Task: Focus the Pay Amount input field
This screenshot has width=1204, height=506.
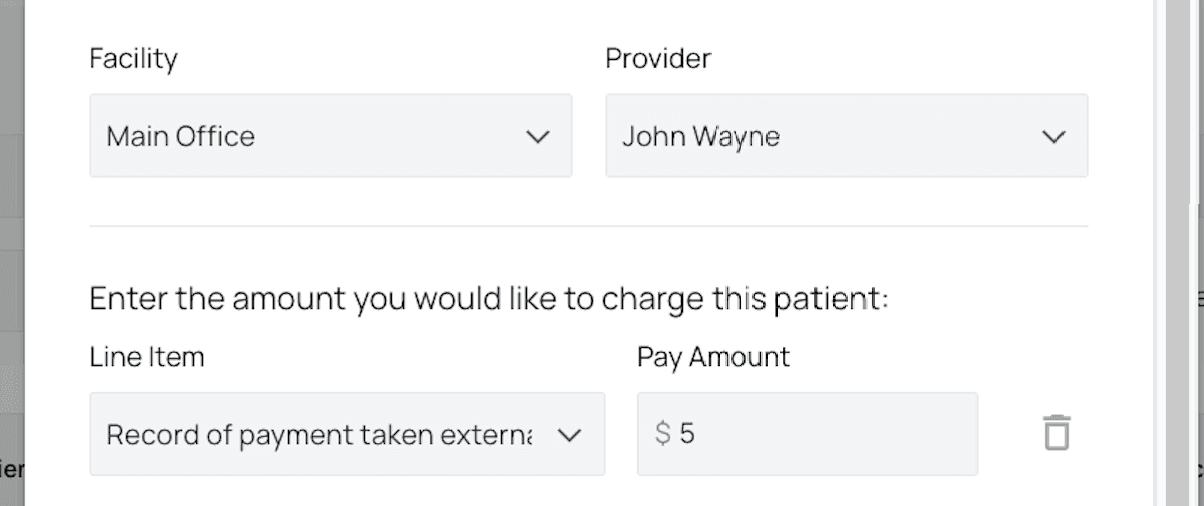Action: (x=820, y=434)
